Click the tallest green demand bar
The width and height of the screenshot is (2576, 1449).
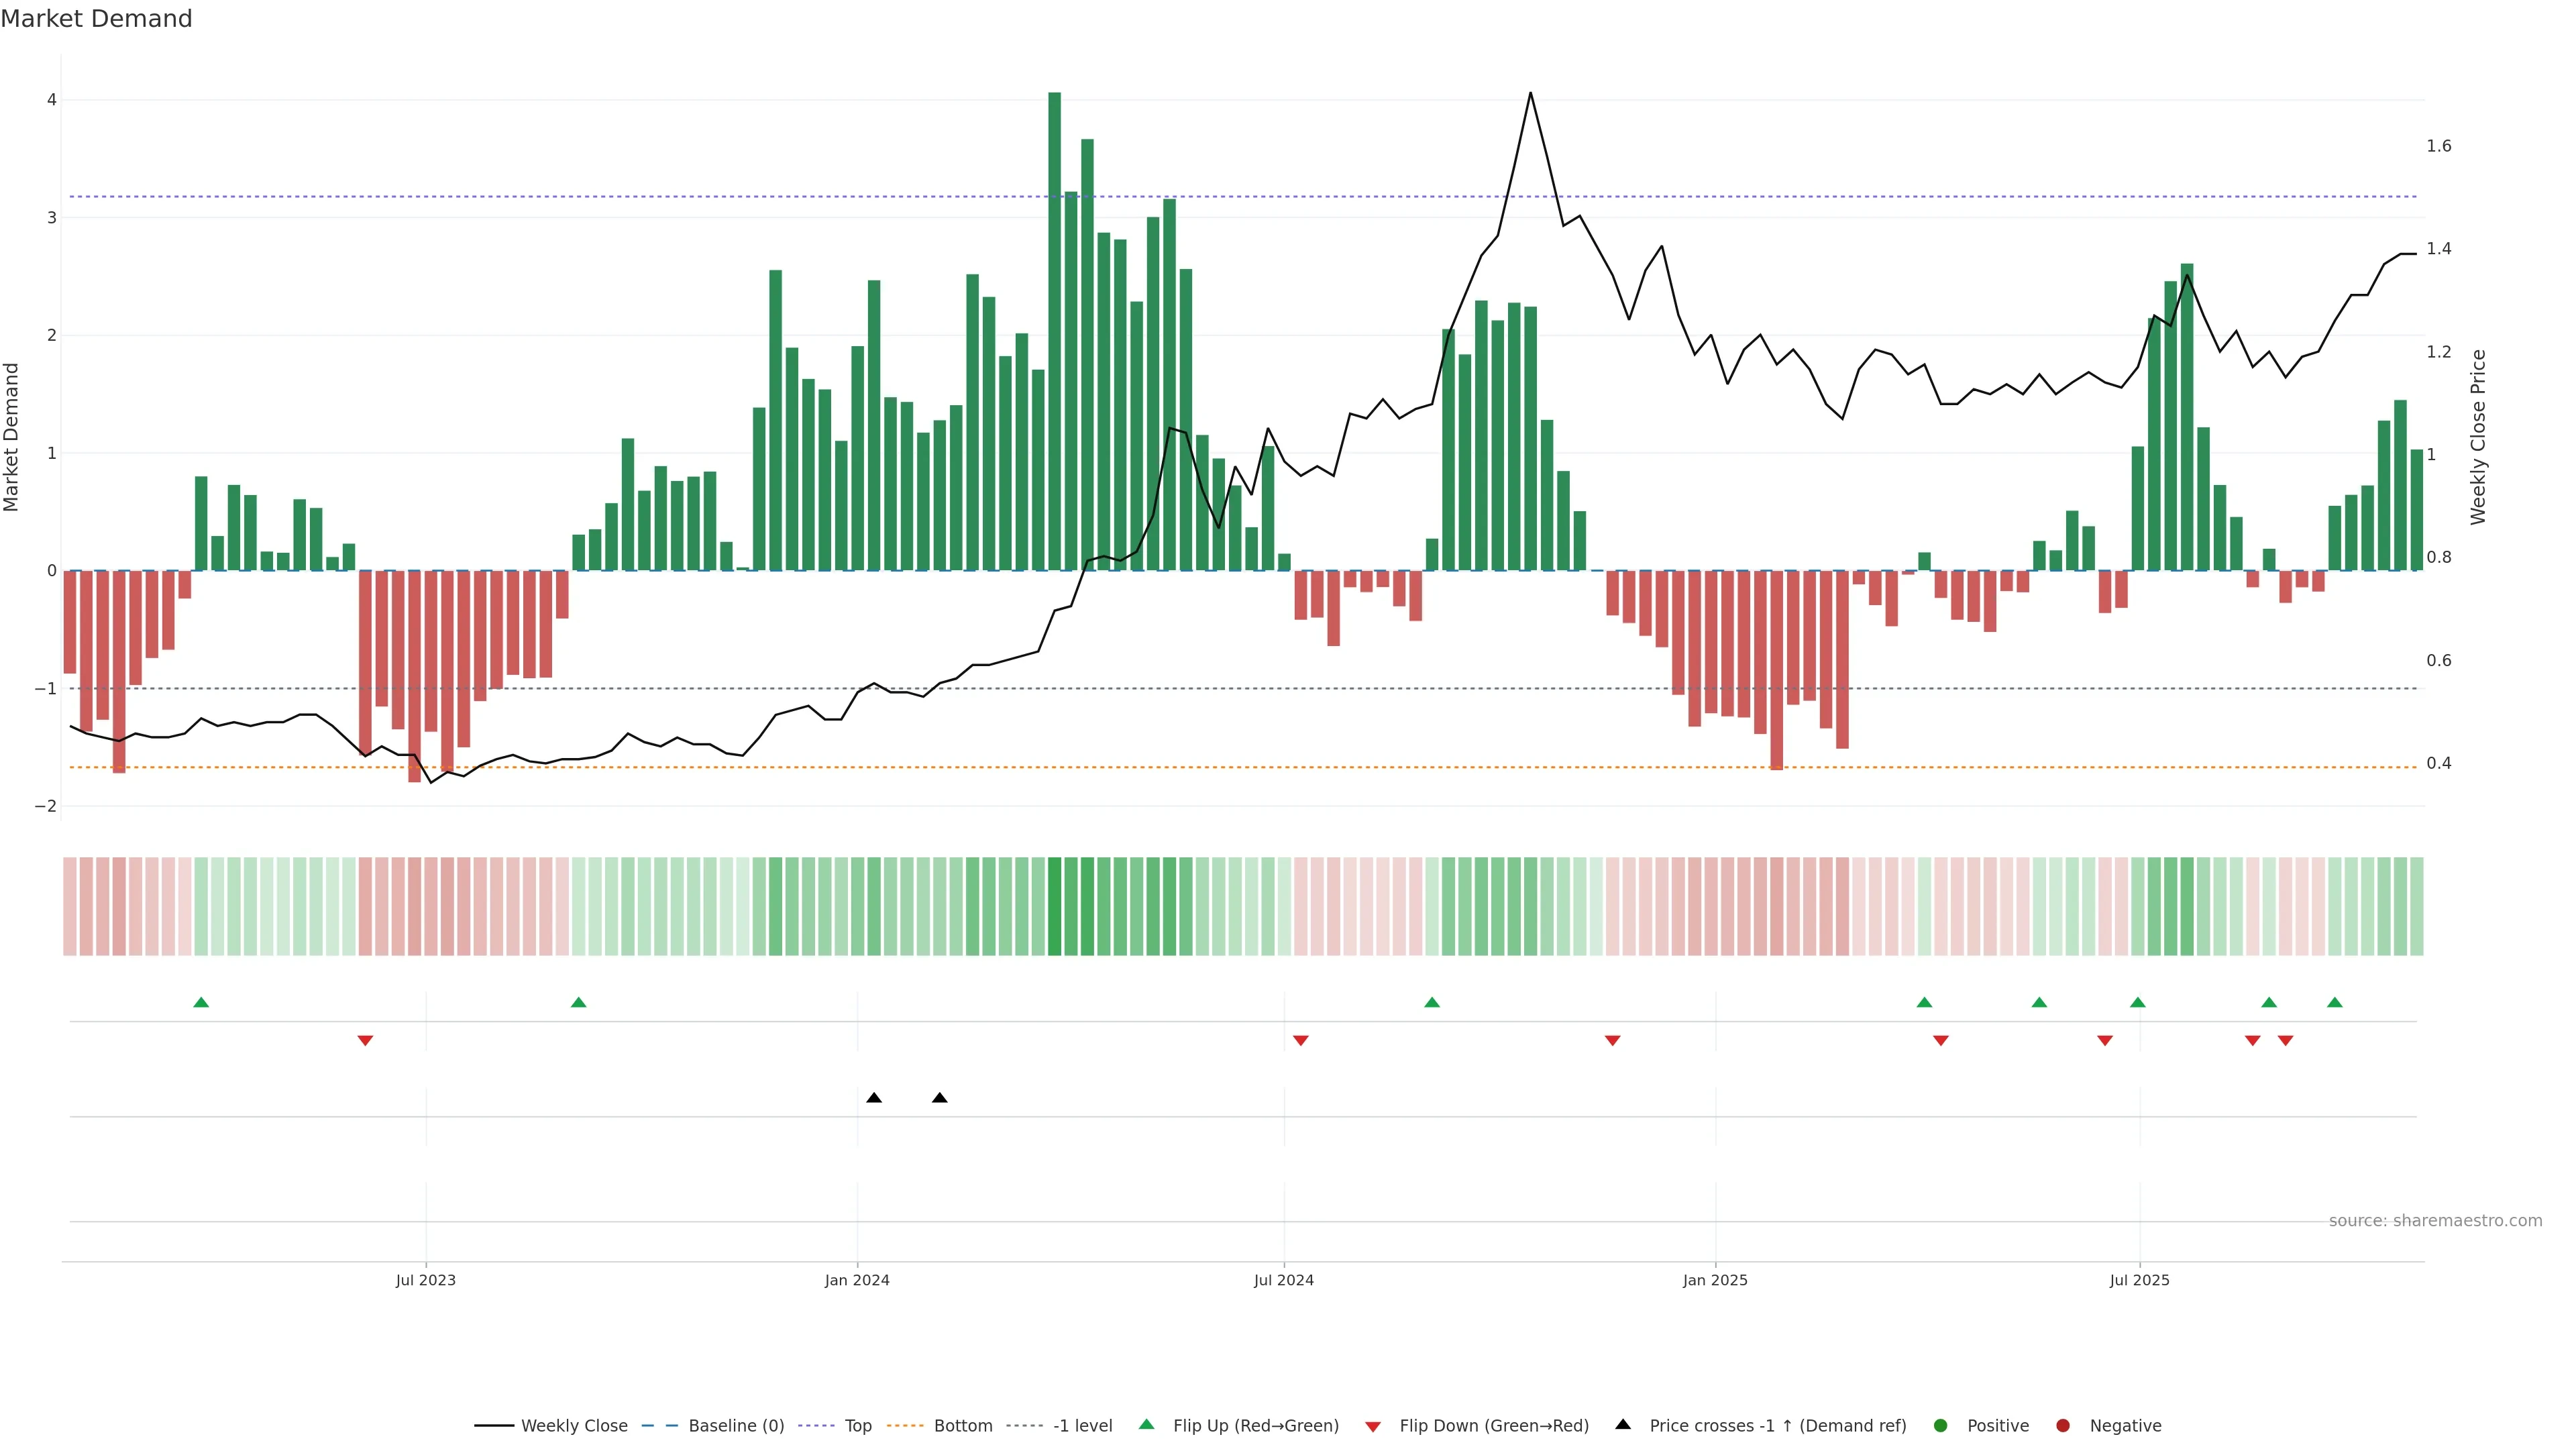pyautogui.click(x=1055, y=330)
